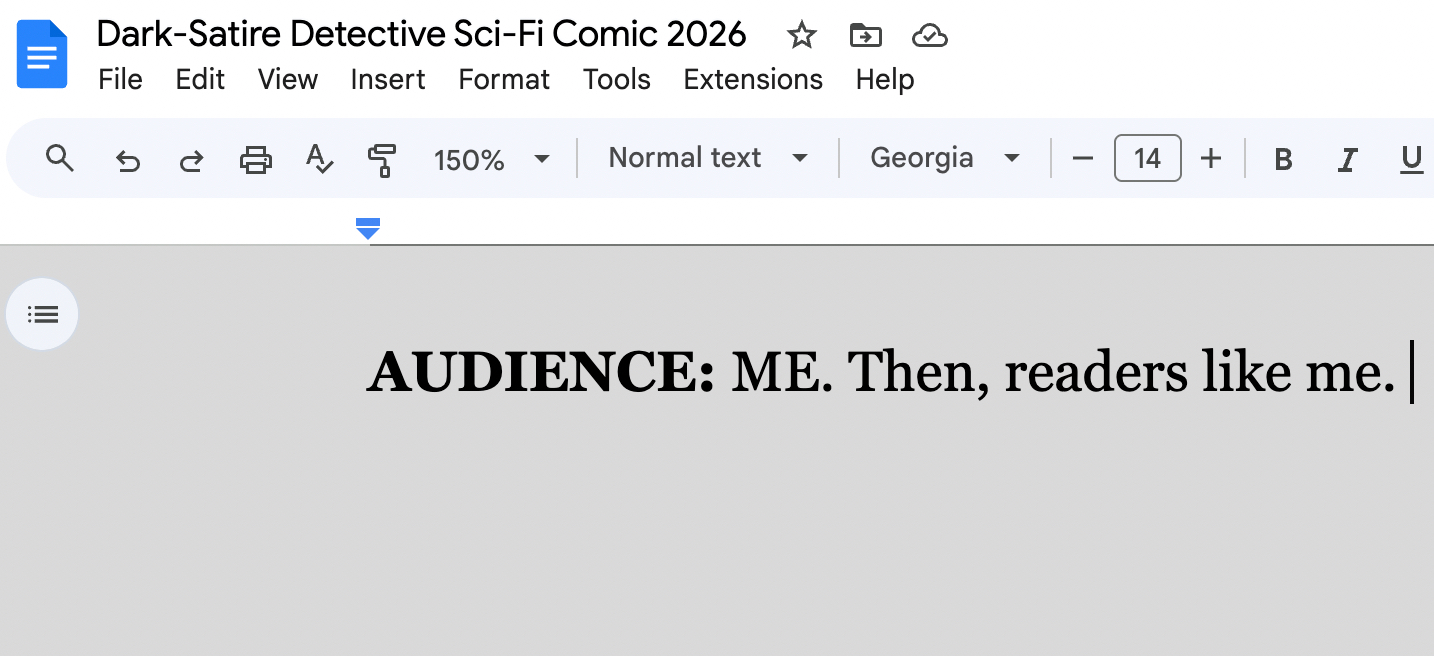Image resolution: width=1434 pixels, height=656 pixels.
Task: Toggle underline formatting
Action: (1411, 159)
